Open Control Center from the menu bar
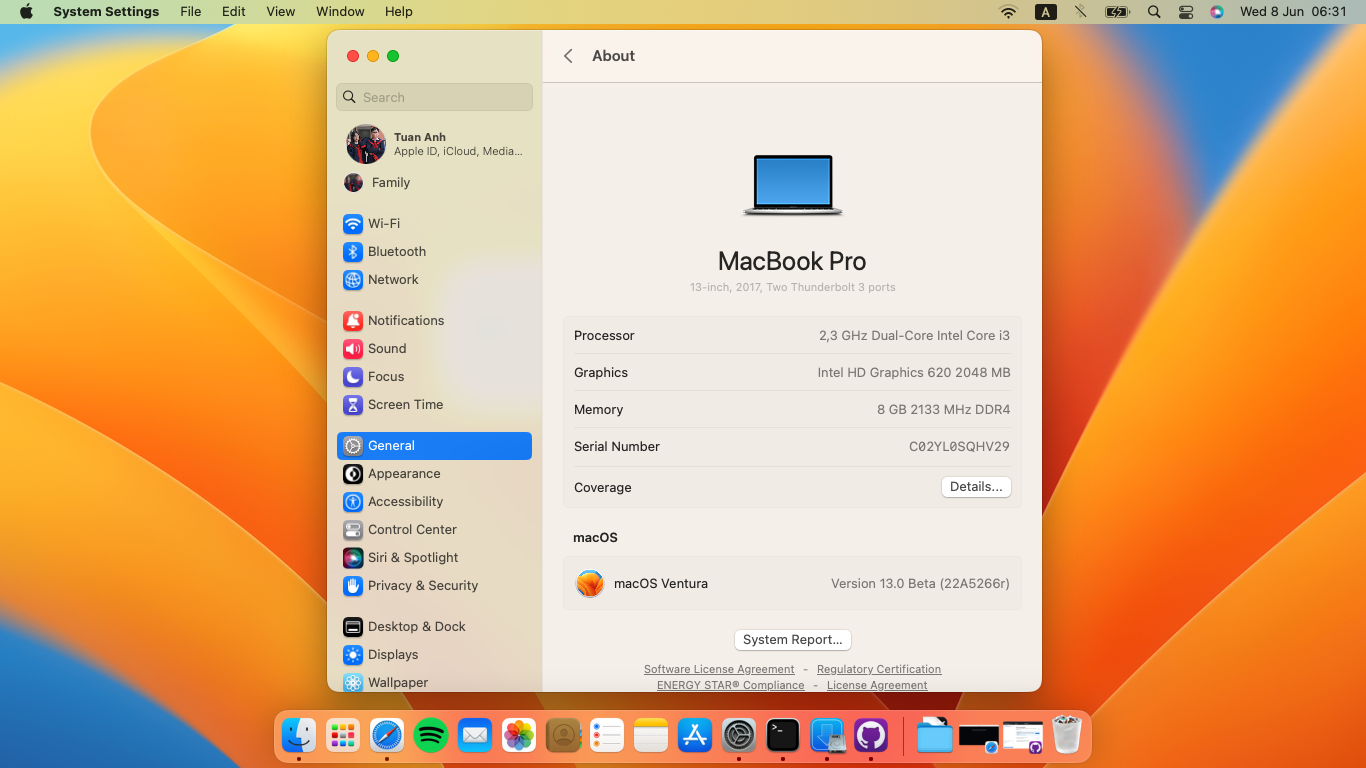Viewport: 1366px width, 768px height. 1186,12
